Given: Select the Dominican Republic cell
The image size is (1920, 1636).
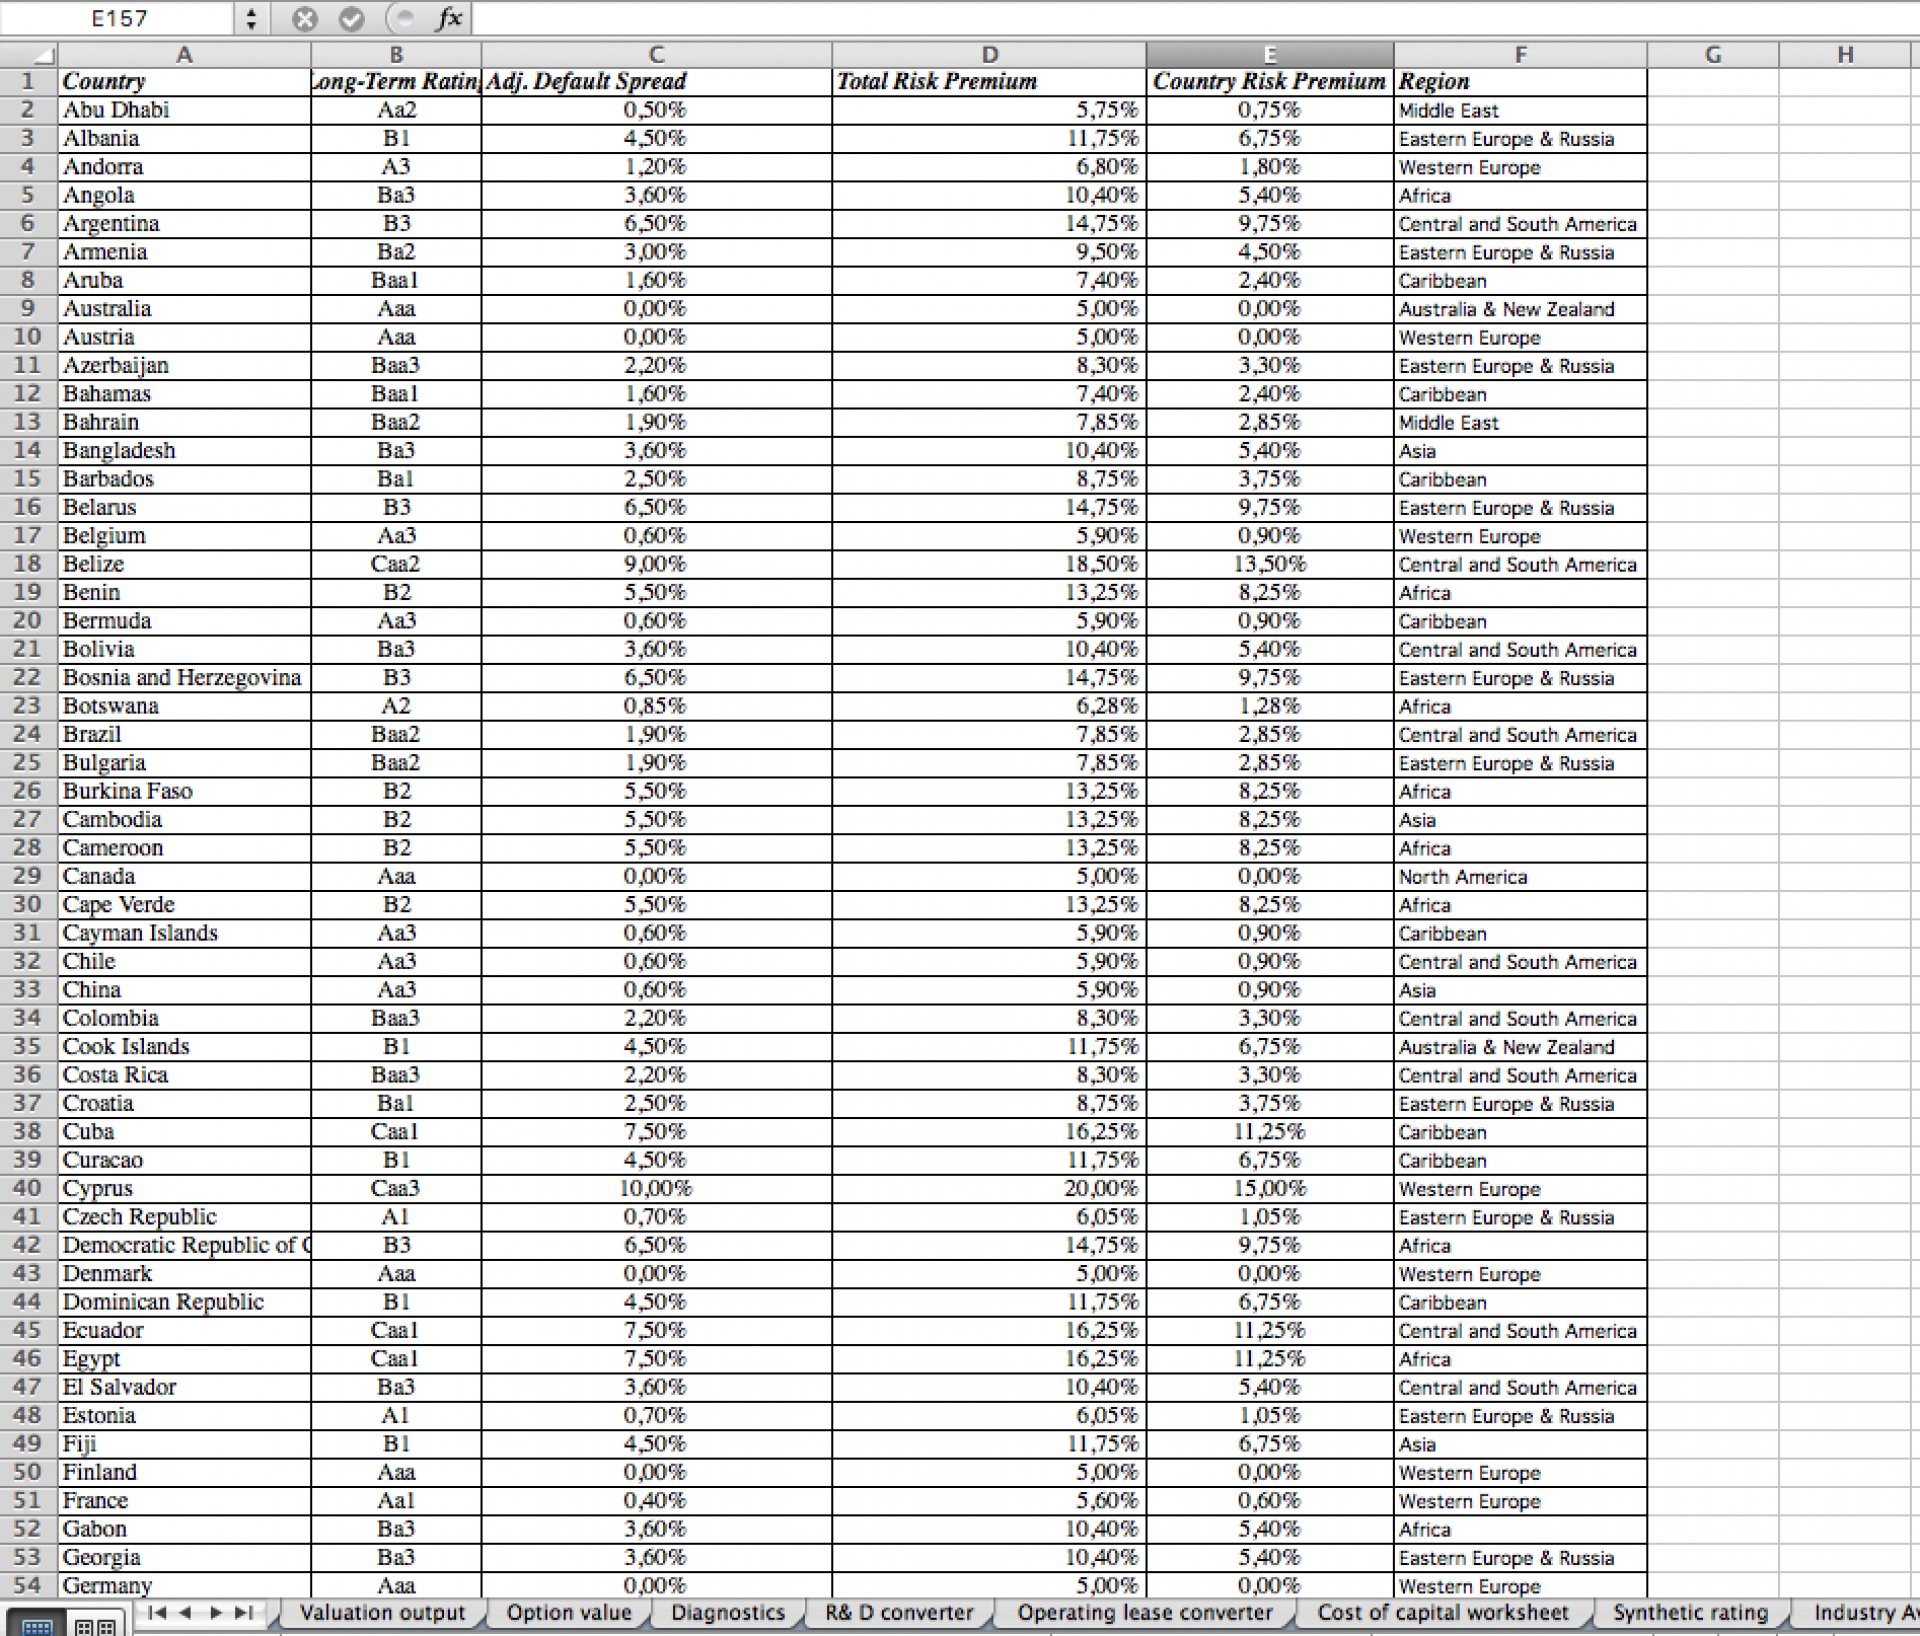Looking at the screenshot, I should click(184, 1302).
